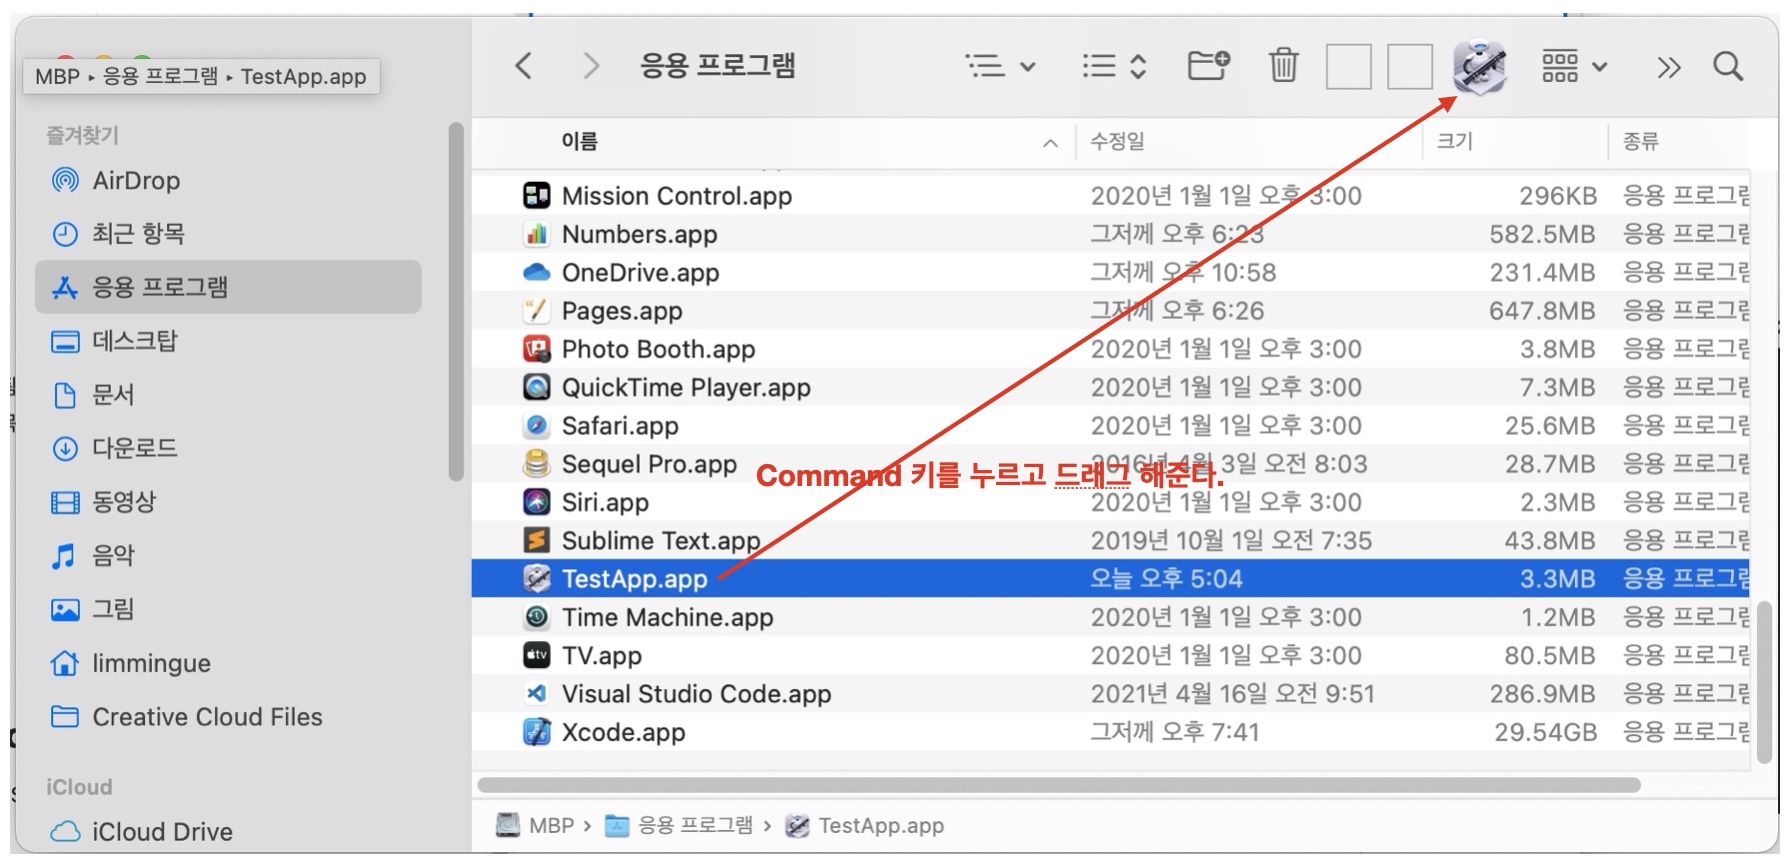The height and width of the screenshot is (864, 1792).
Task: Toggle sort direction arrow in 이름 column
Action: coord(1050,143)
